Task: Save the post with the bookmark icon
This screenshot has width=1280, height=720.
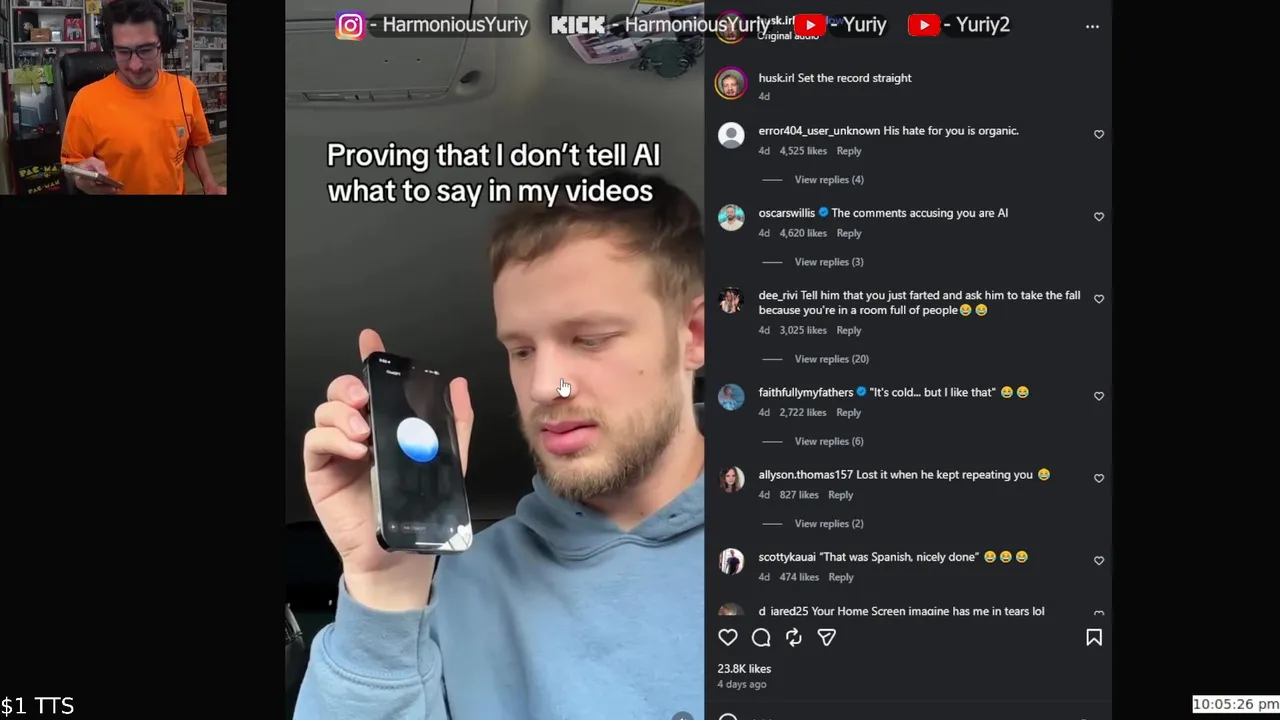Action: point(1094,637)
